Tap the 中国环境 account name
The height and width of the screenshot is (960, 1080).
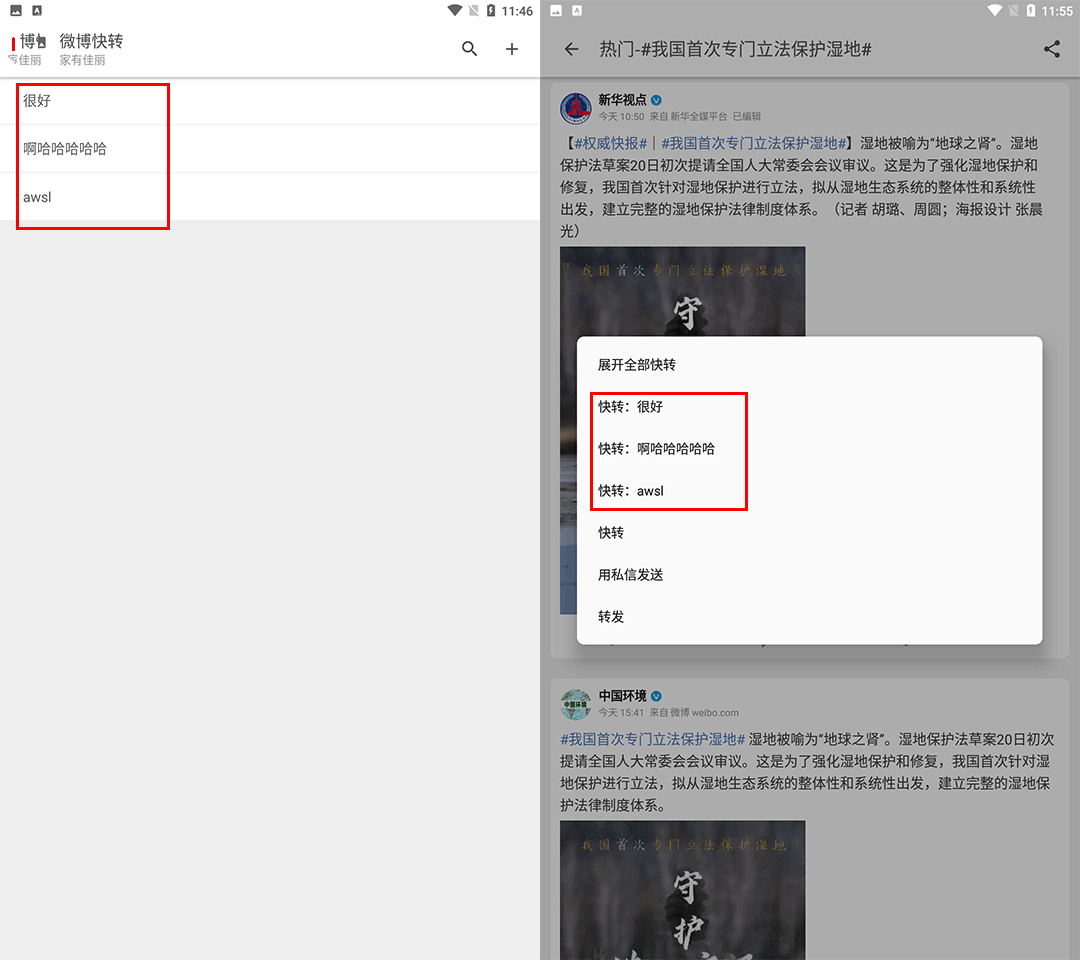[x=622, y=696]
